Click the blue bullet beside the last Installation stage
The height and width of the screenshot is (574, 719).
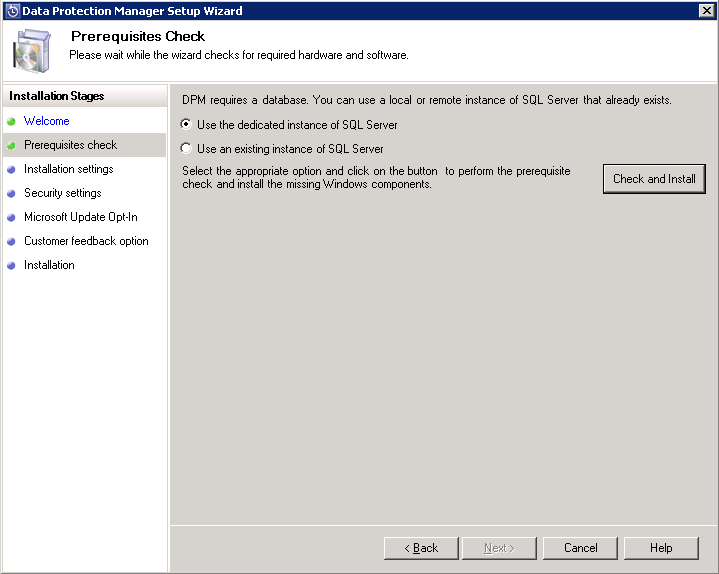click(x=11, y=265)
